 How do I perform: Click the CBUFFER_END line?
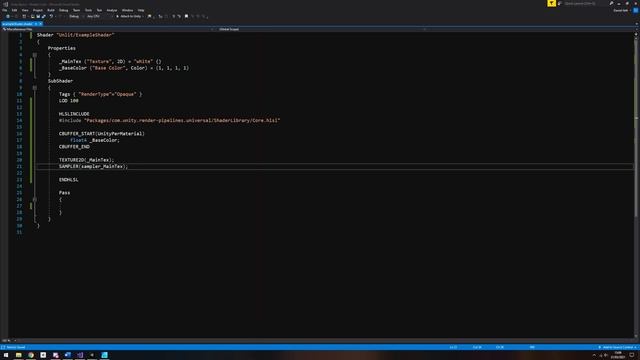pyautogui.click(x=74, y=147)
